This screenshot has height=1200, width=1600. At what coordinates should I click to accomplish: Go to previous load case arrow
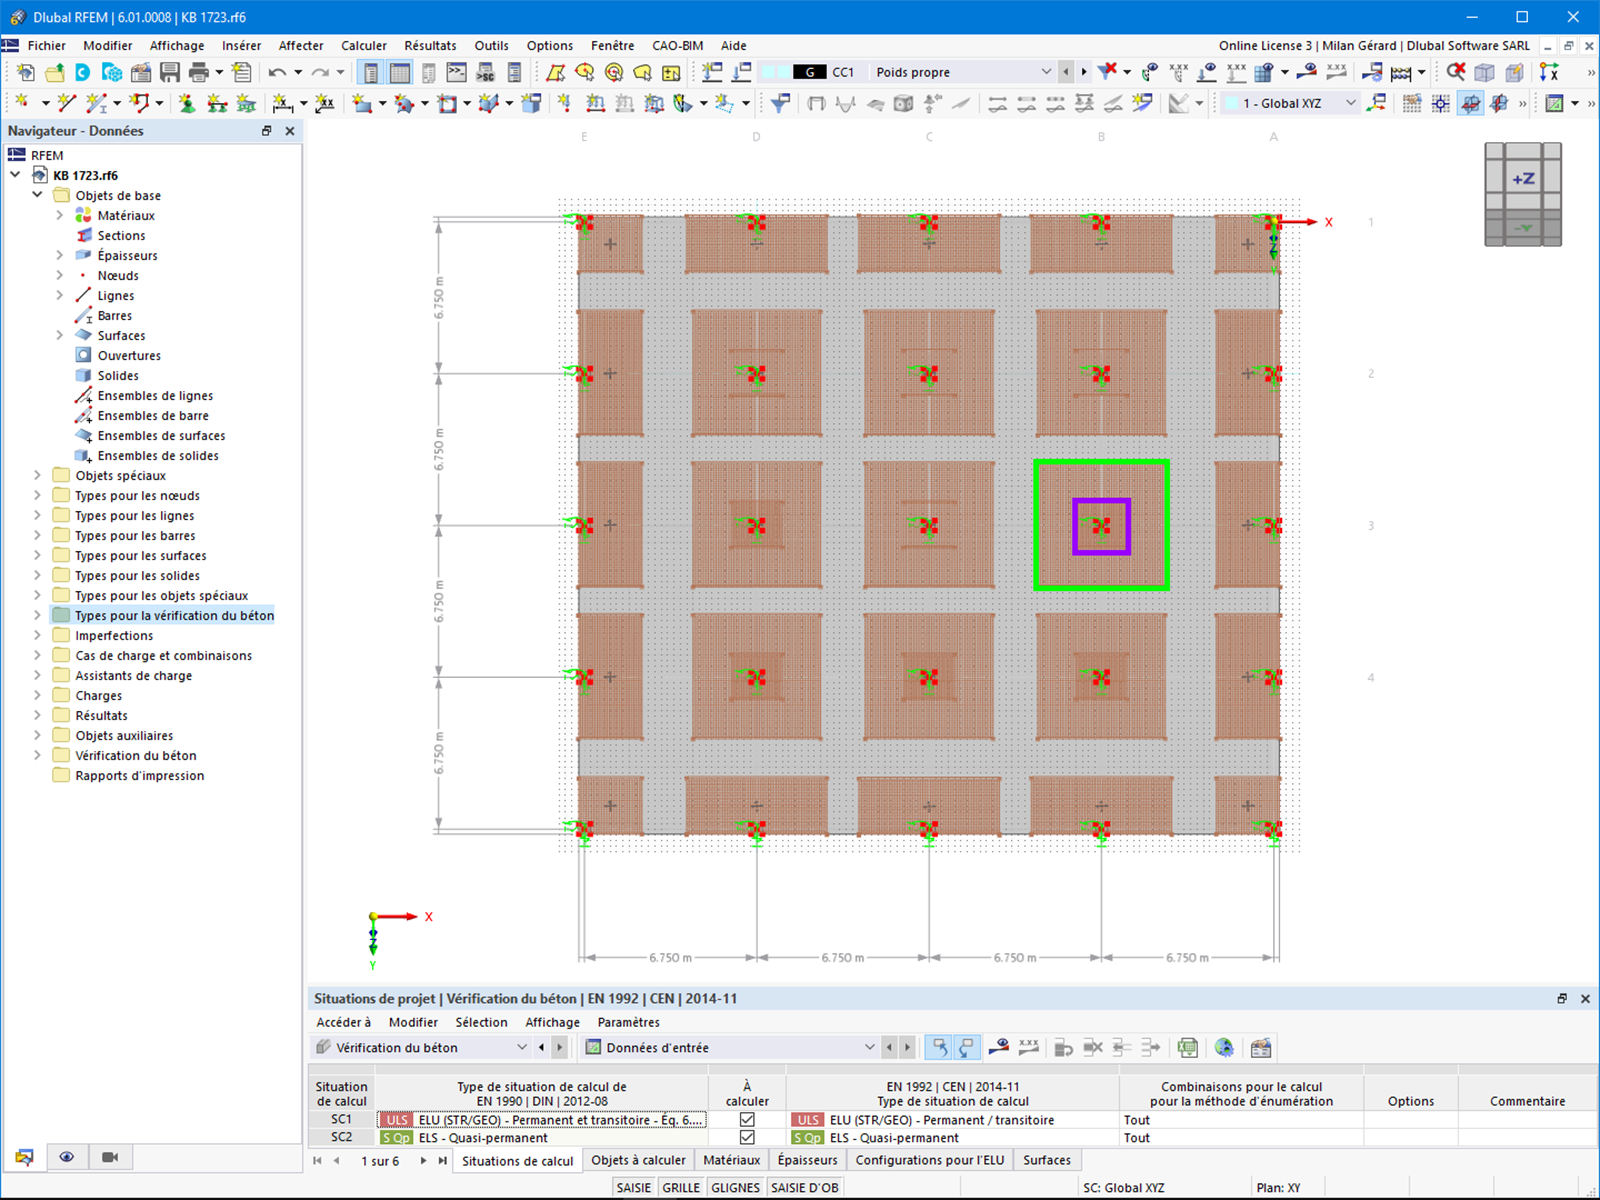[x=1066, y=72]
